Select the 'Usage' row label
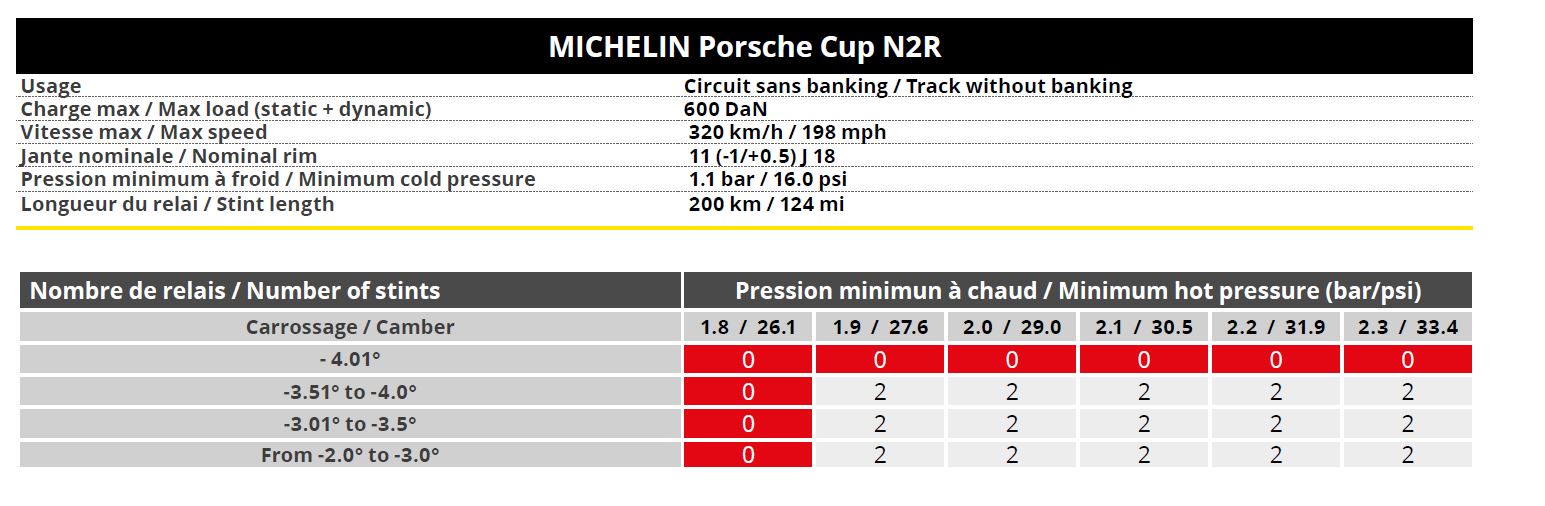Screen dimensions: 1545x506 [x=51, y=86]
